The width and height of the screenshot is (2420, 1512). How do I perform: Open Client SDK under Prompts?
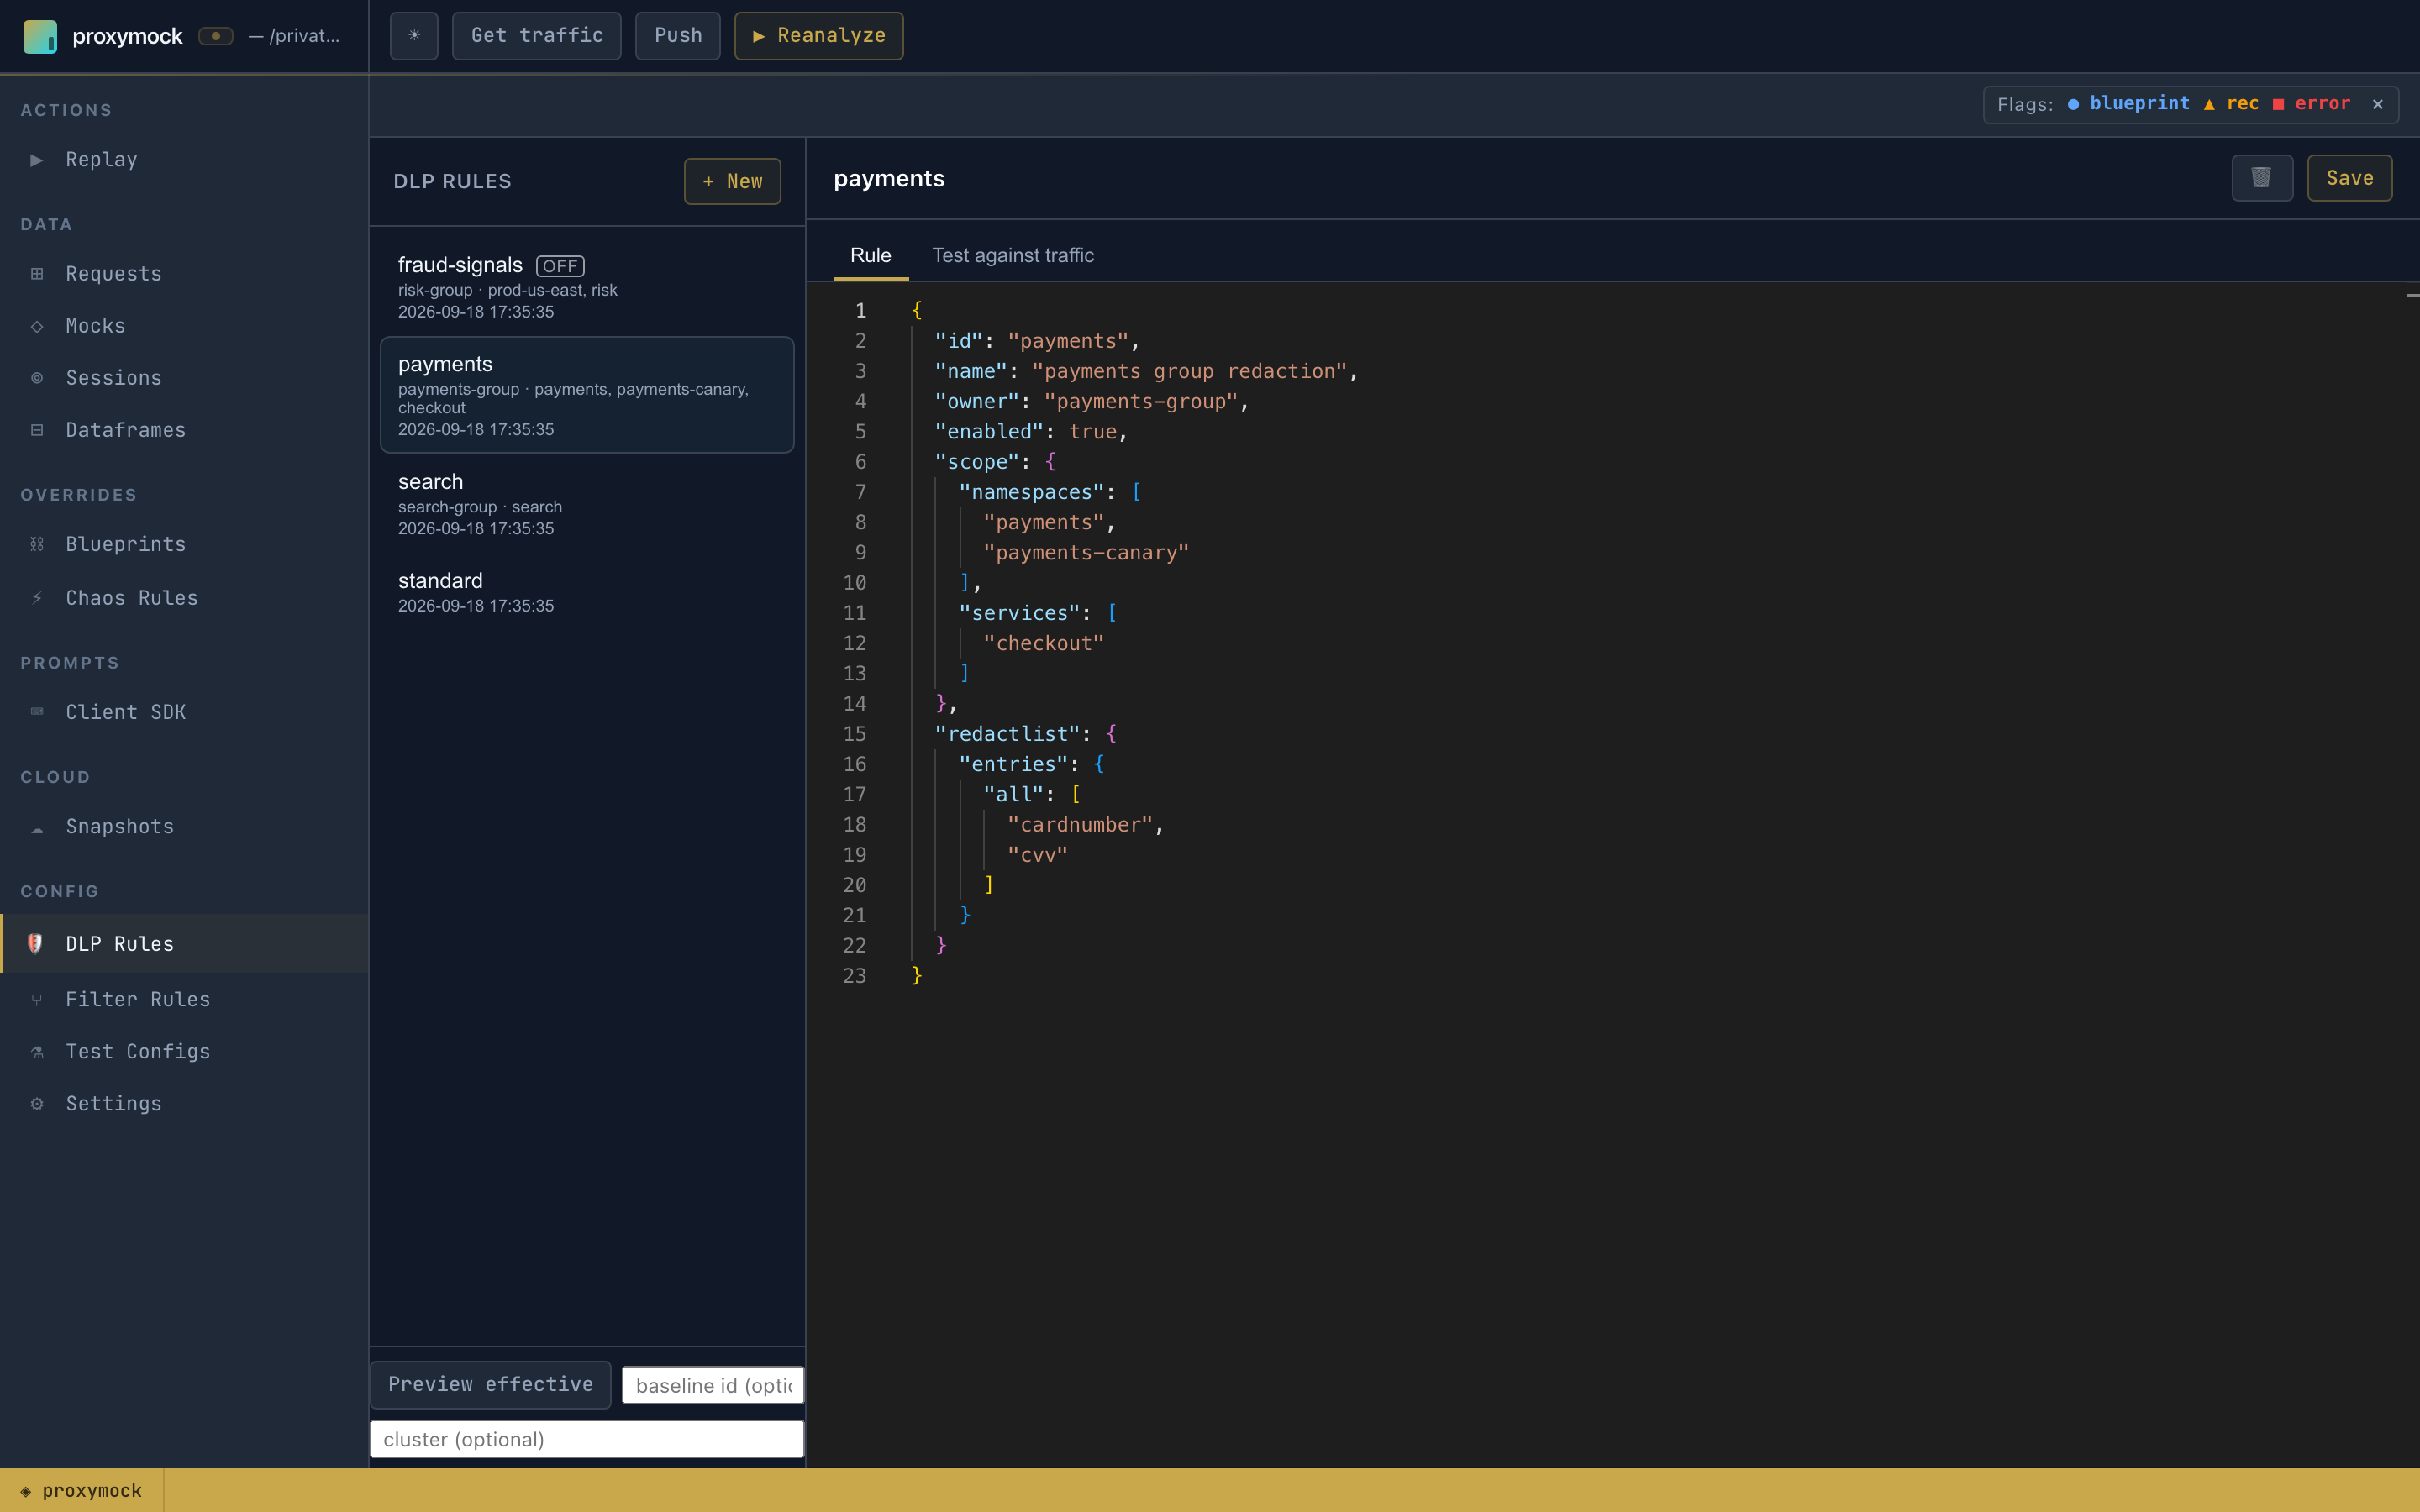click(x=184, y=712)
